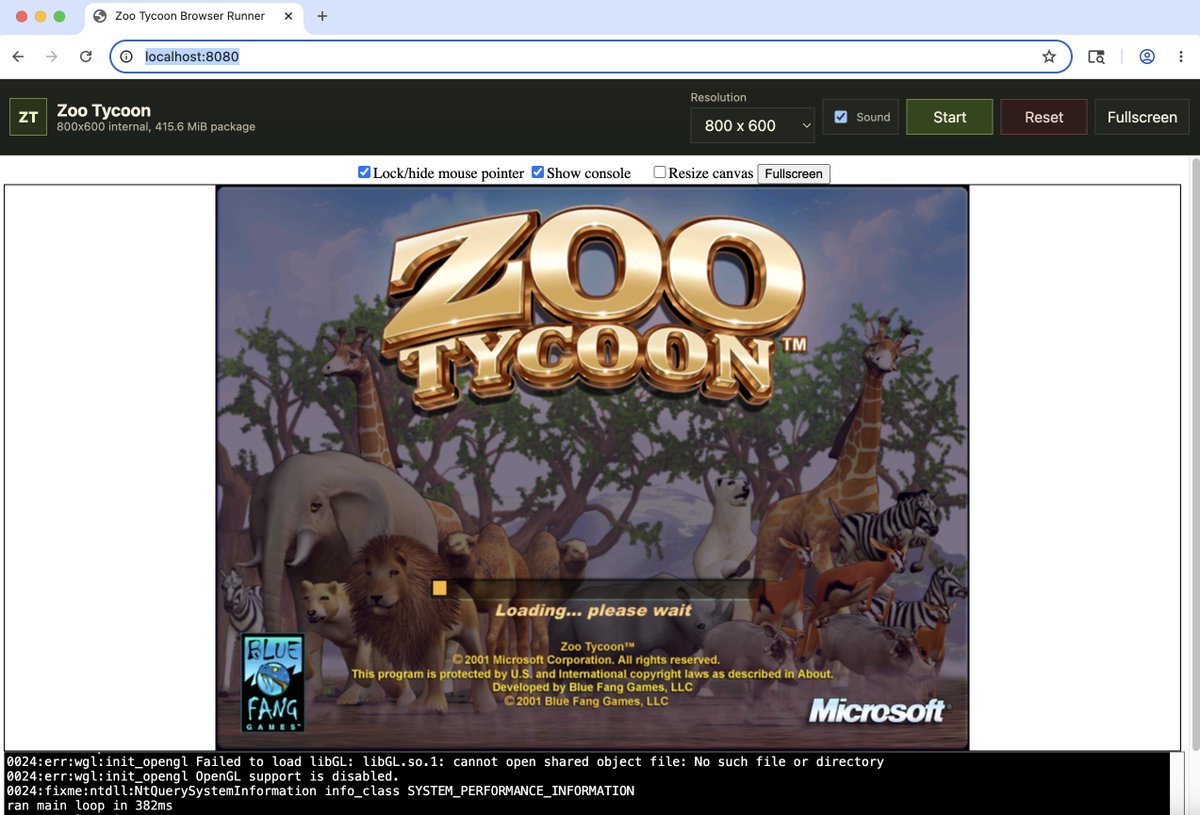The height and width of the screenshot is (815, 1200).
Task: Click the browser back arrow
Action: pyautogui.click(x=18, y=57)
